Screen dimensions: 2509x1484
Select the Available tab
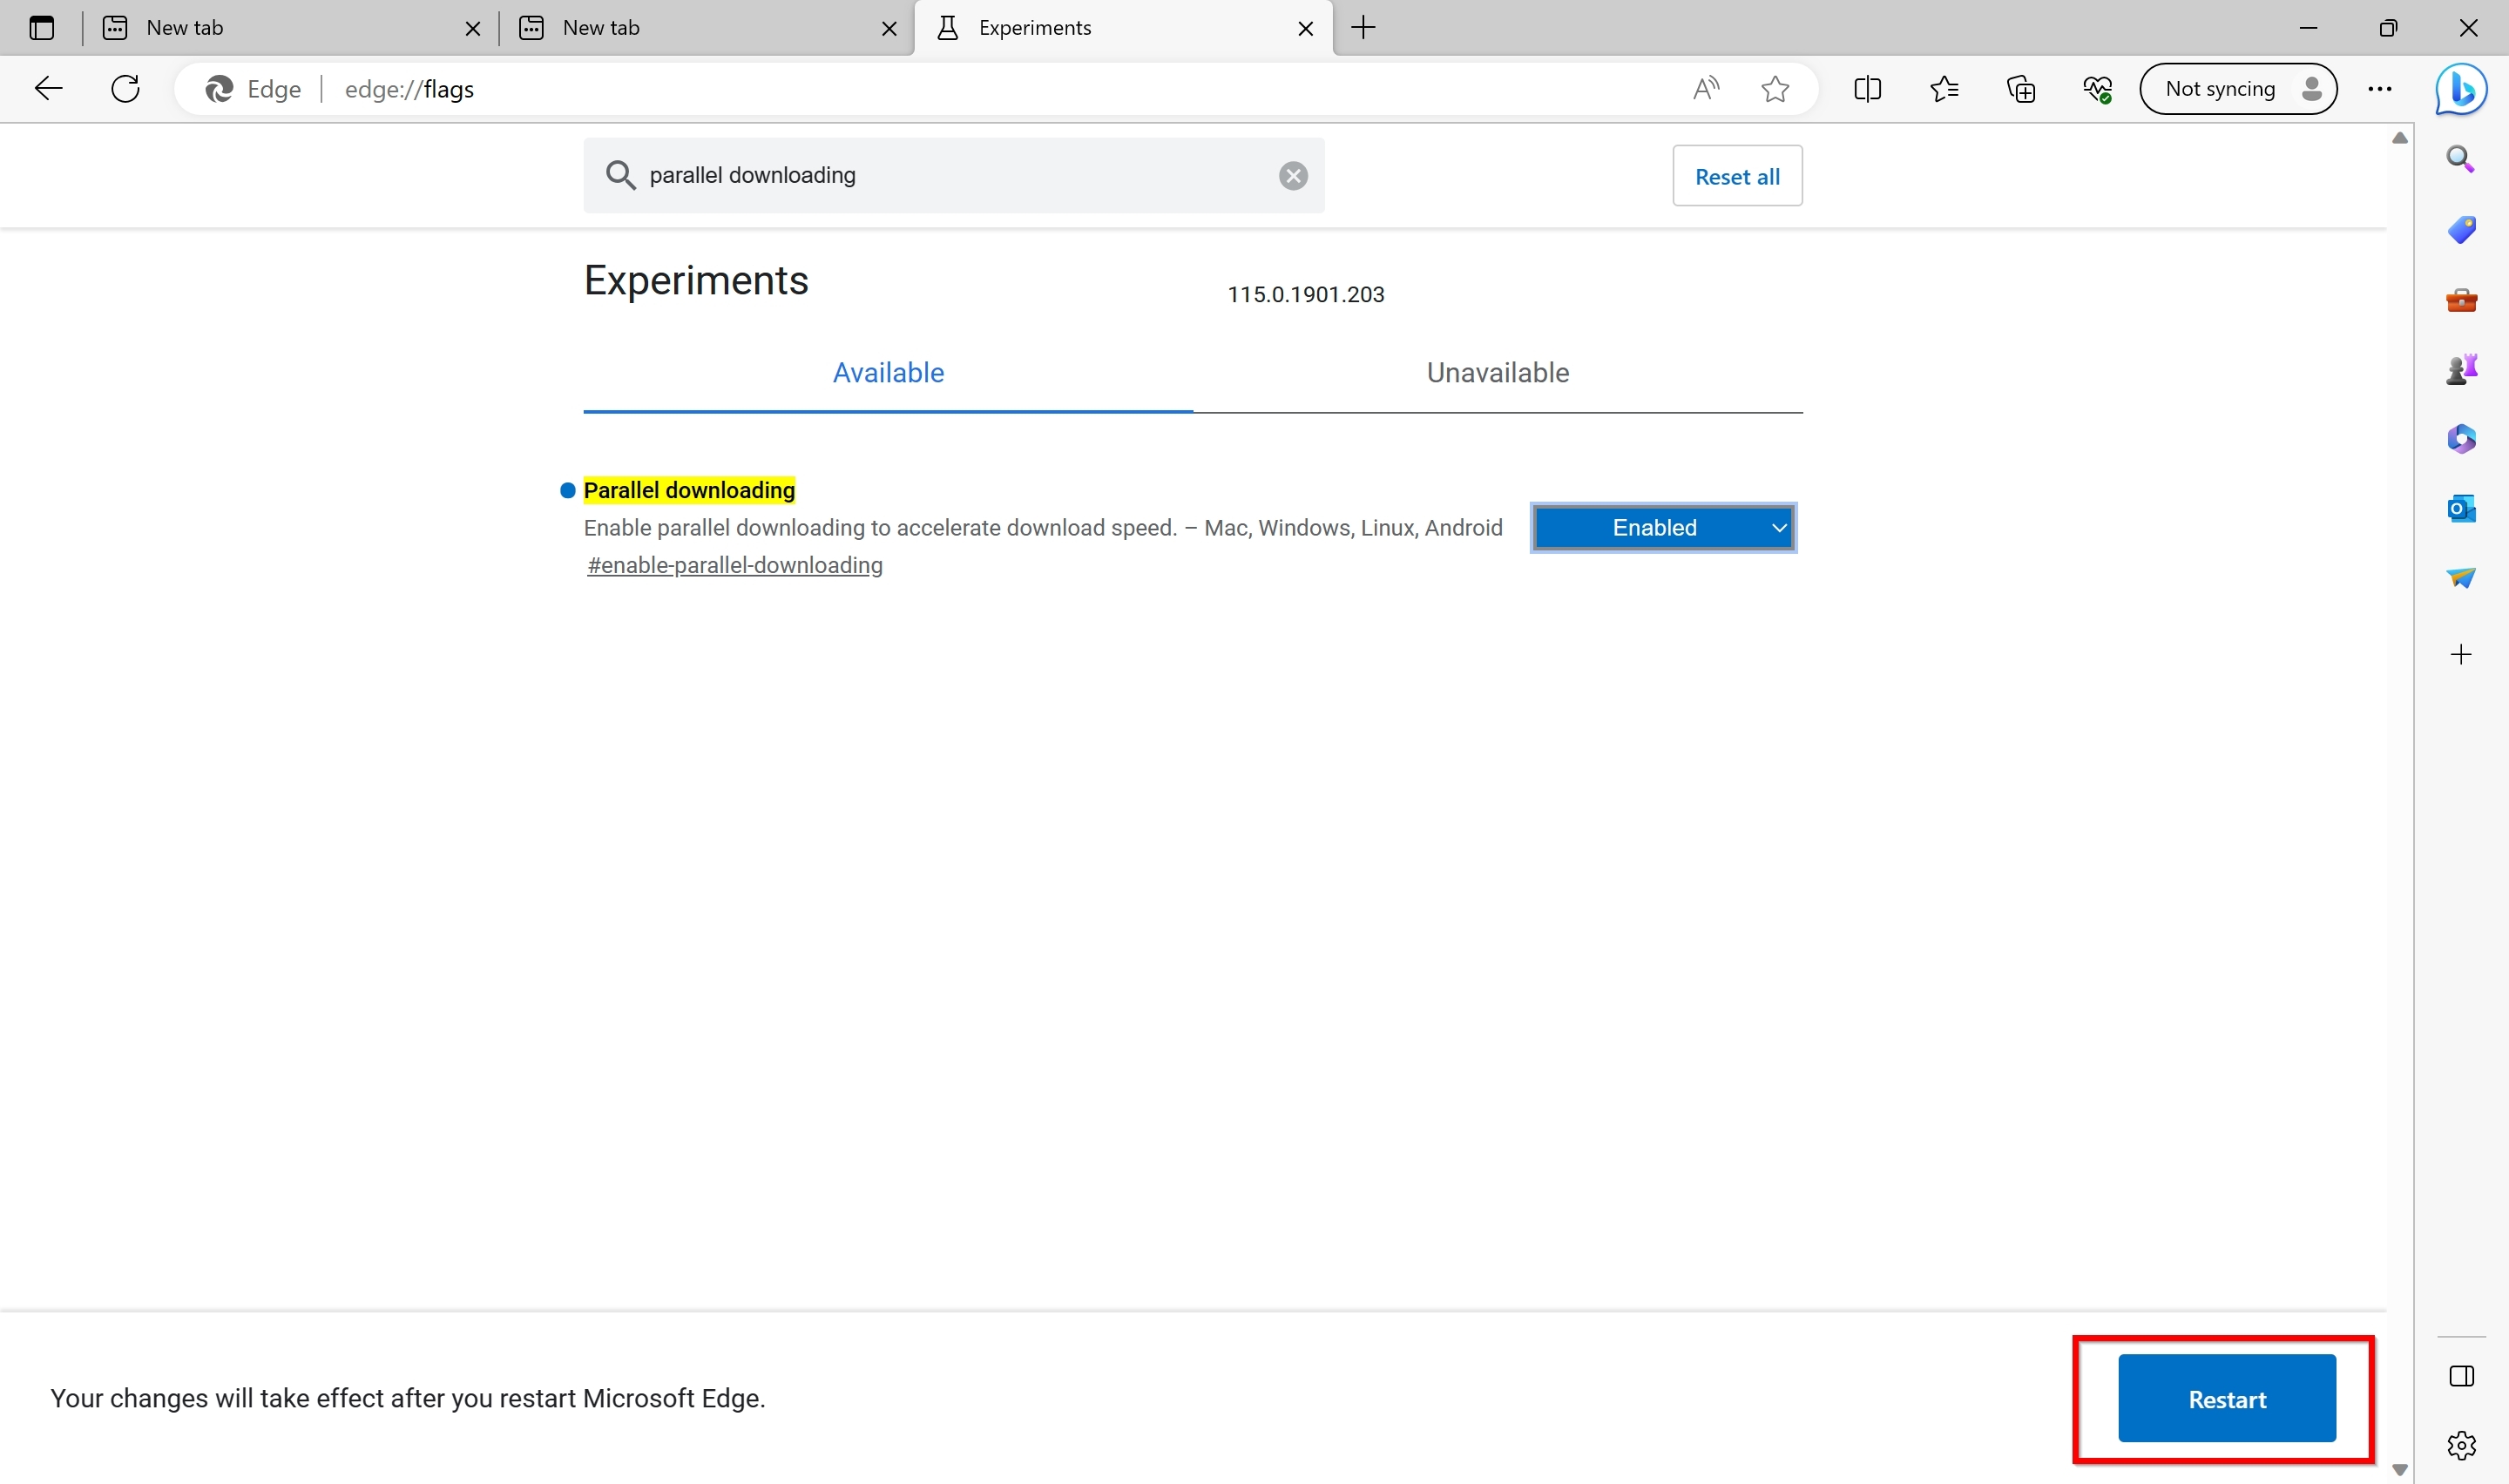888,372
